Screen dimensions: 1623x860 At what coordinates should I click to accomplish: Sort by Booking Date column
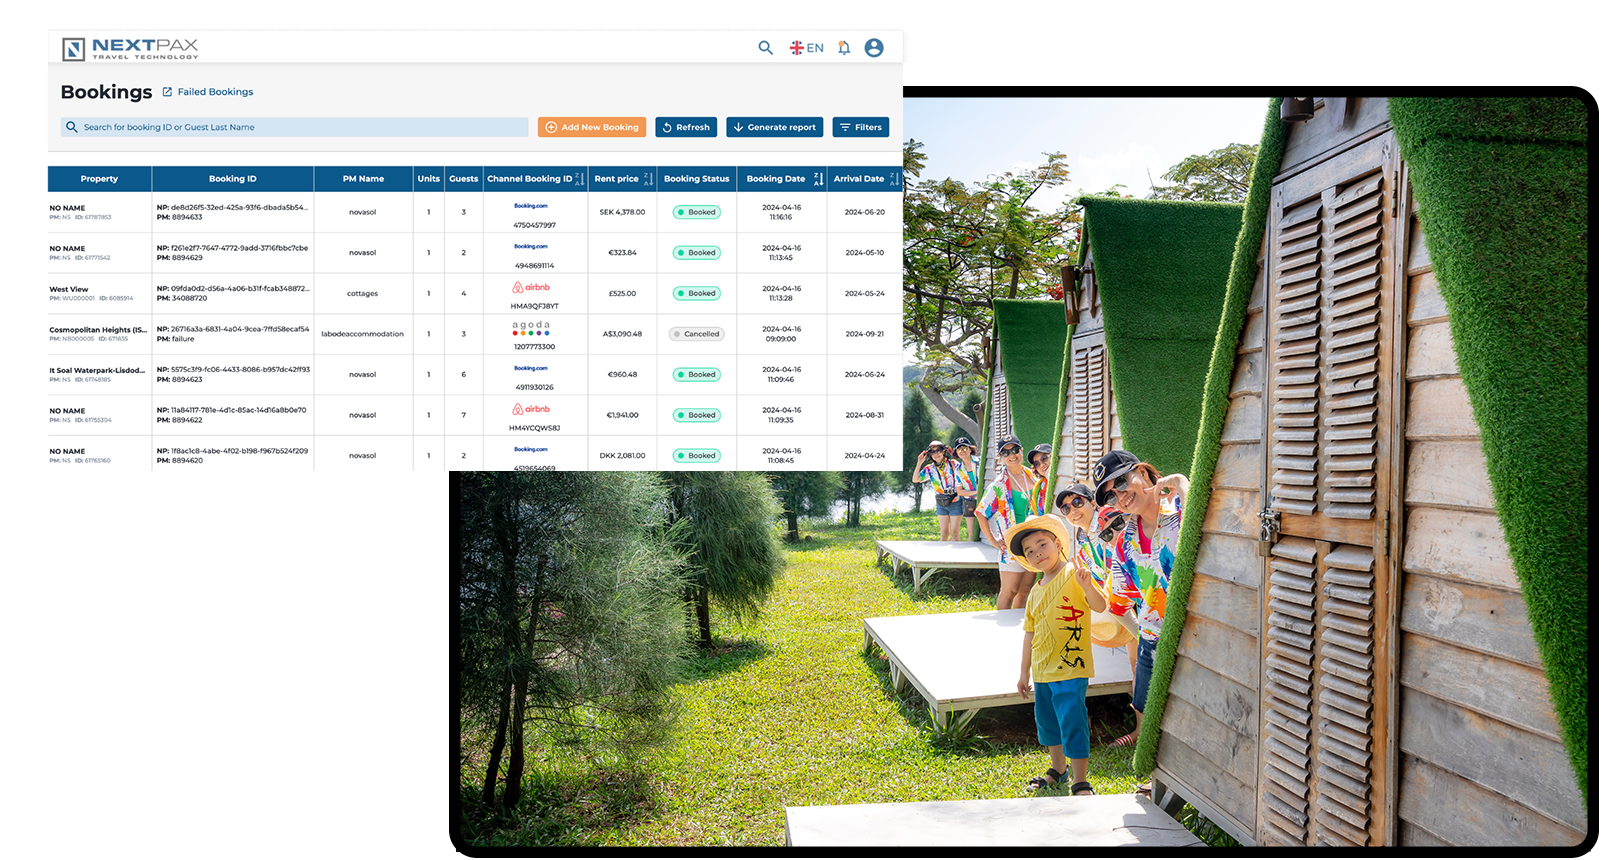click(x=818, y=179)
